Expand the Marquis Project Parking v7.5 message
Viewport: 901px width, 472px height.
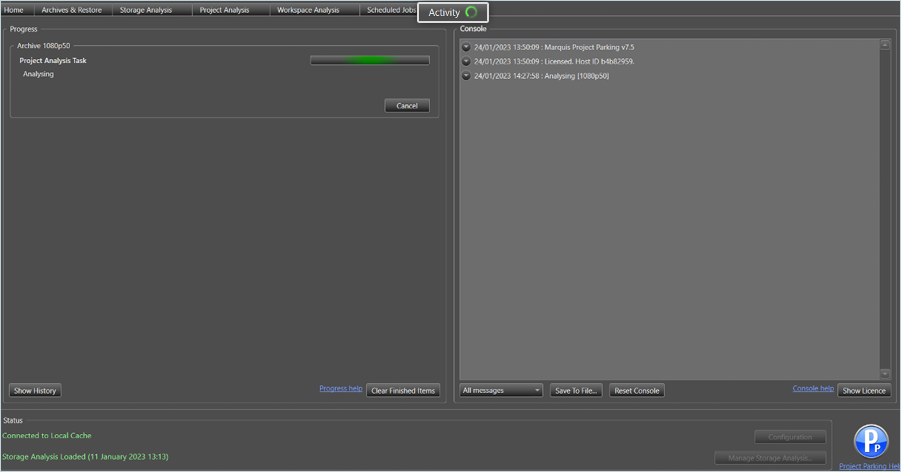[x=466, y=47]
